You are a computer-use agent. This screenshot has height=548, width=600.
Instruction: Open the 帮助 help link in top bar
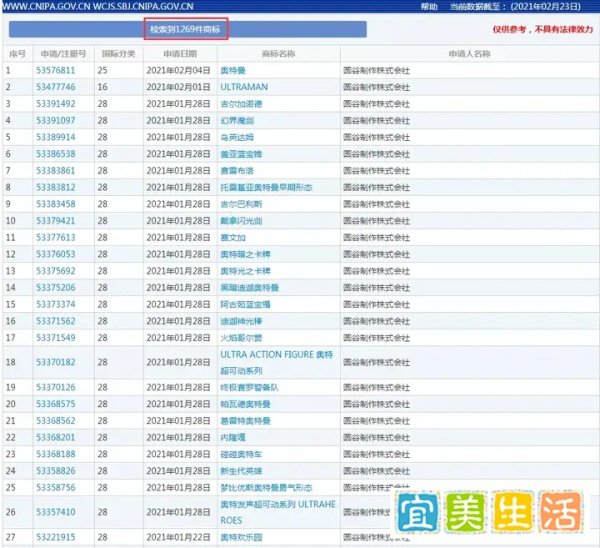(429, 7)
